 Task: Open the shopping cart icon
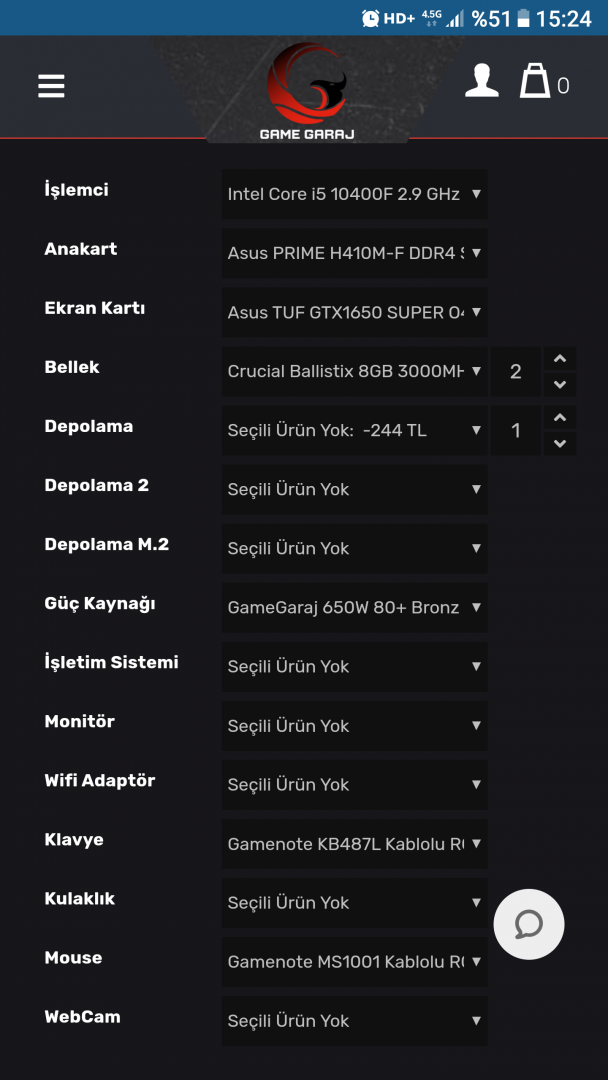tap(536, 82)
